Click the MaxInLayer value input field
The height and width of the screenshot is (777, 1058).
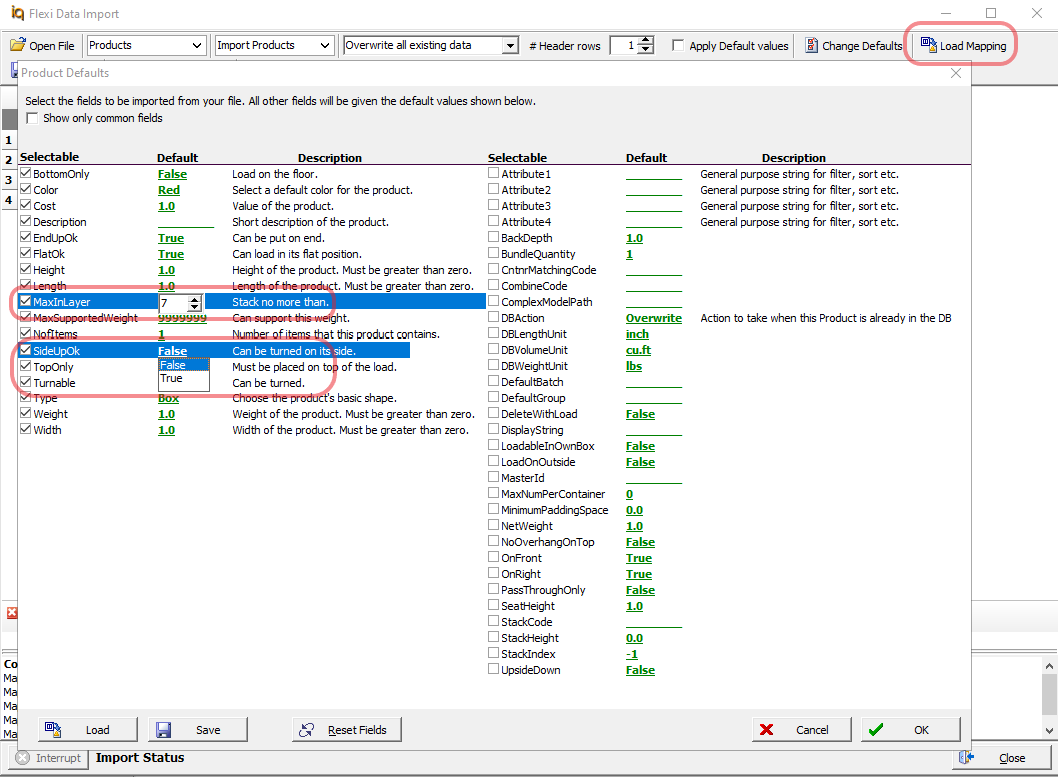[173, 303]
